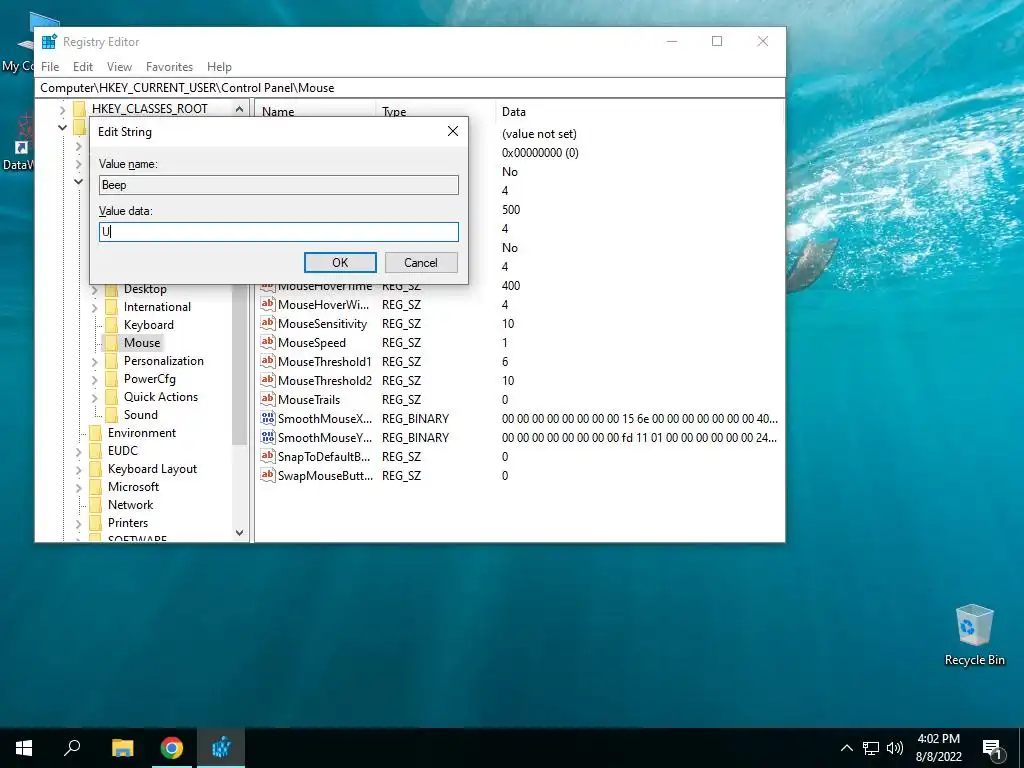This screenshot has width=1024, height=768.
Task: Expand the HKEY_CLASSES_ROOT key
Action: (63, 109)
